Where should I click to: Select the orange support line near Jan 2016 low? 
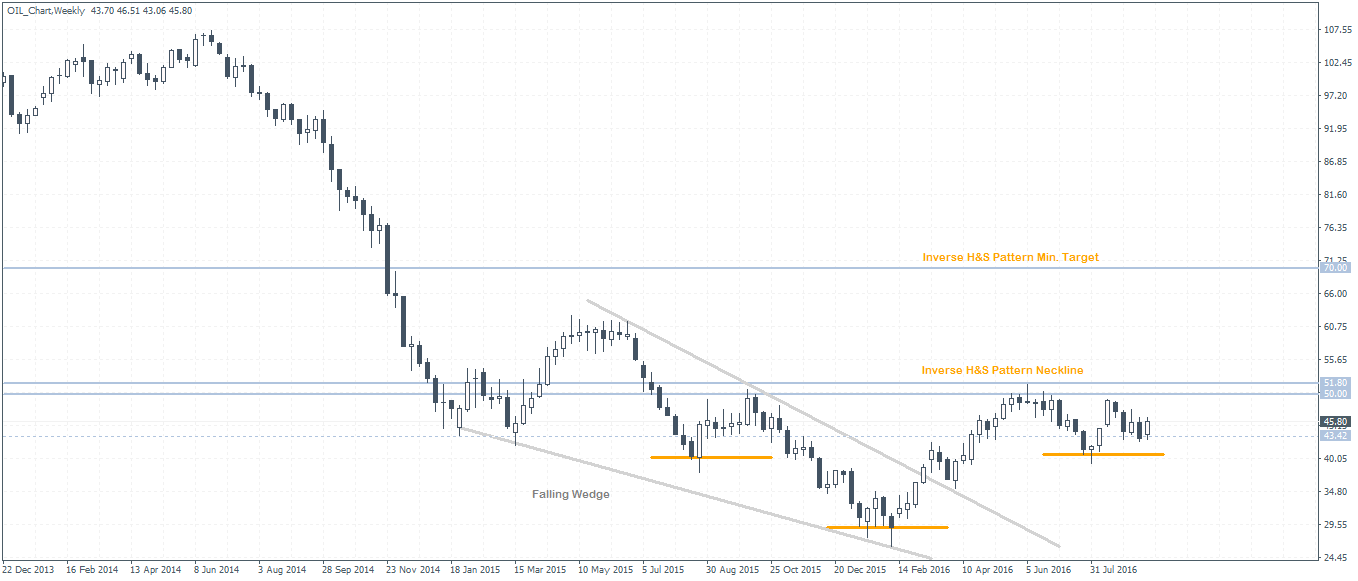887,527
